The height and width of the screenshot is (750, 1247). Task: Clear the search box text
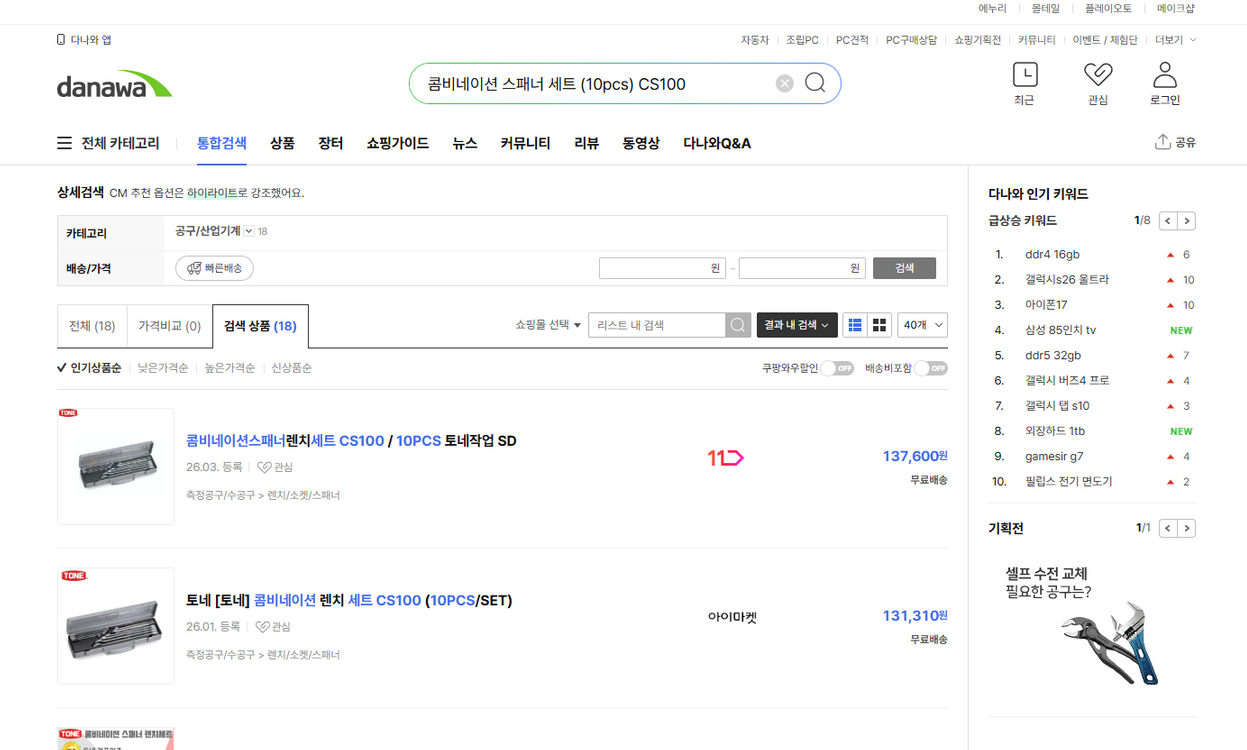pos(785,84)
